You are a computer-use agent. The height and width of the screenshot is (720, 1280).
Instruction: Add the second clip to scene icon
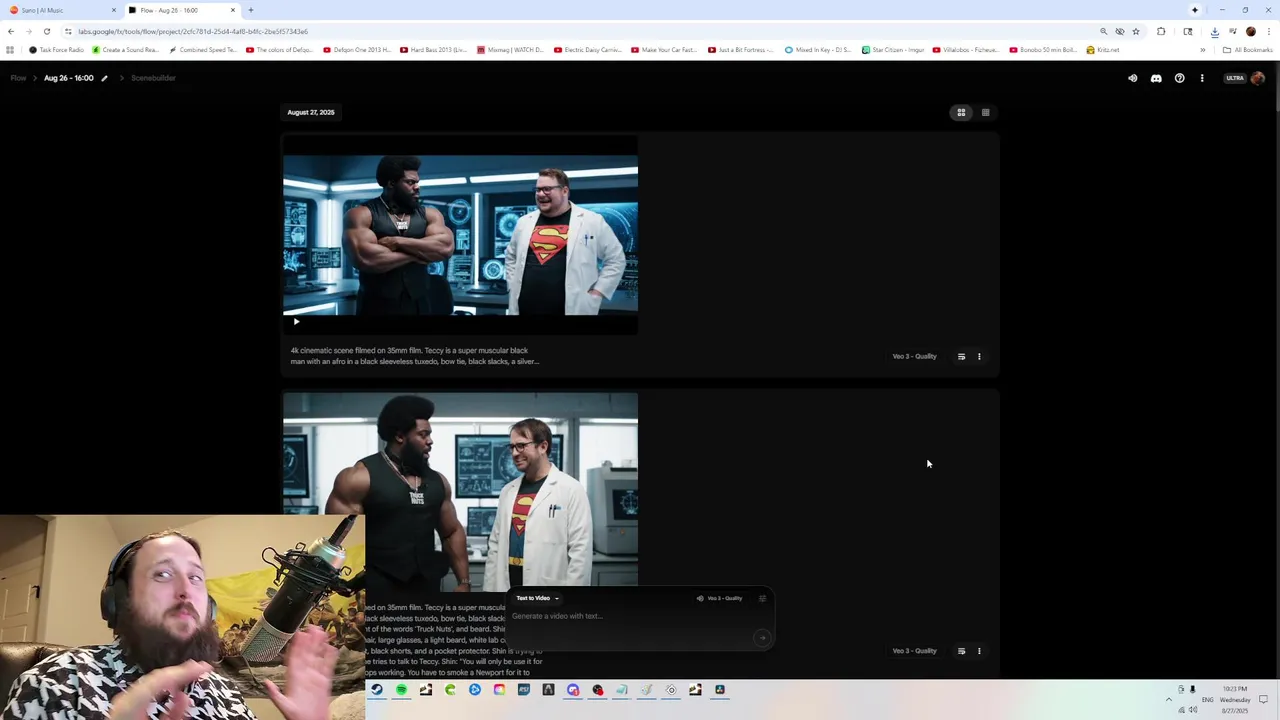[x=961, y=651]
